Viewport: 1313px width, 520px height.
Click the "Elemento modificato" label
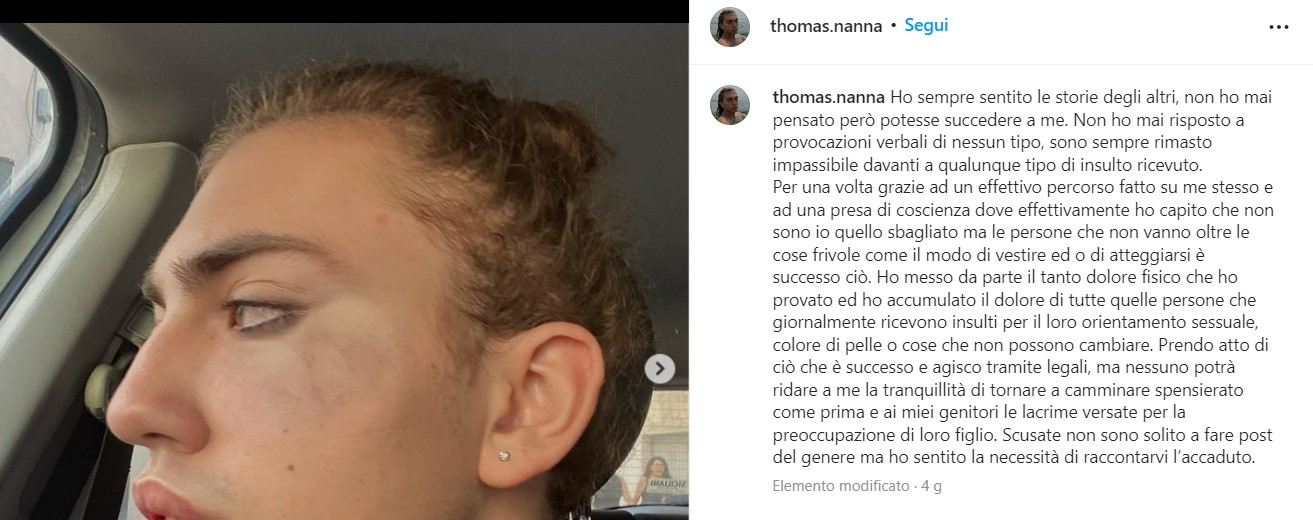pos(840,487)
